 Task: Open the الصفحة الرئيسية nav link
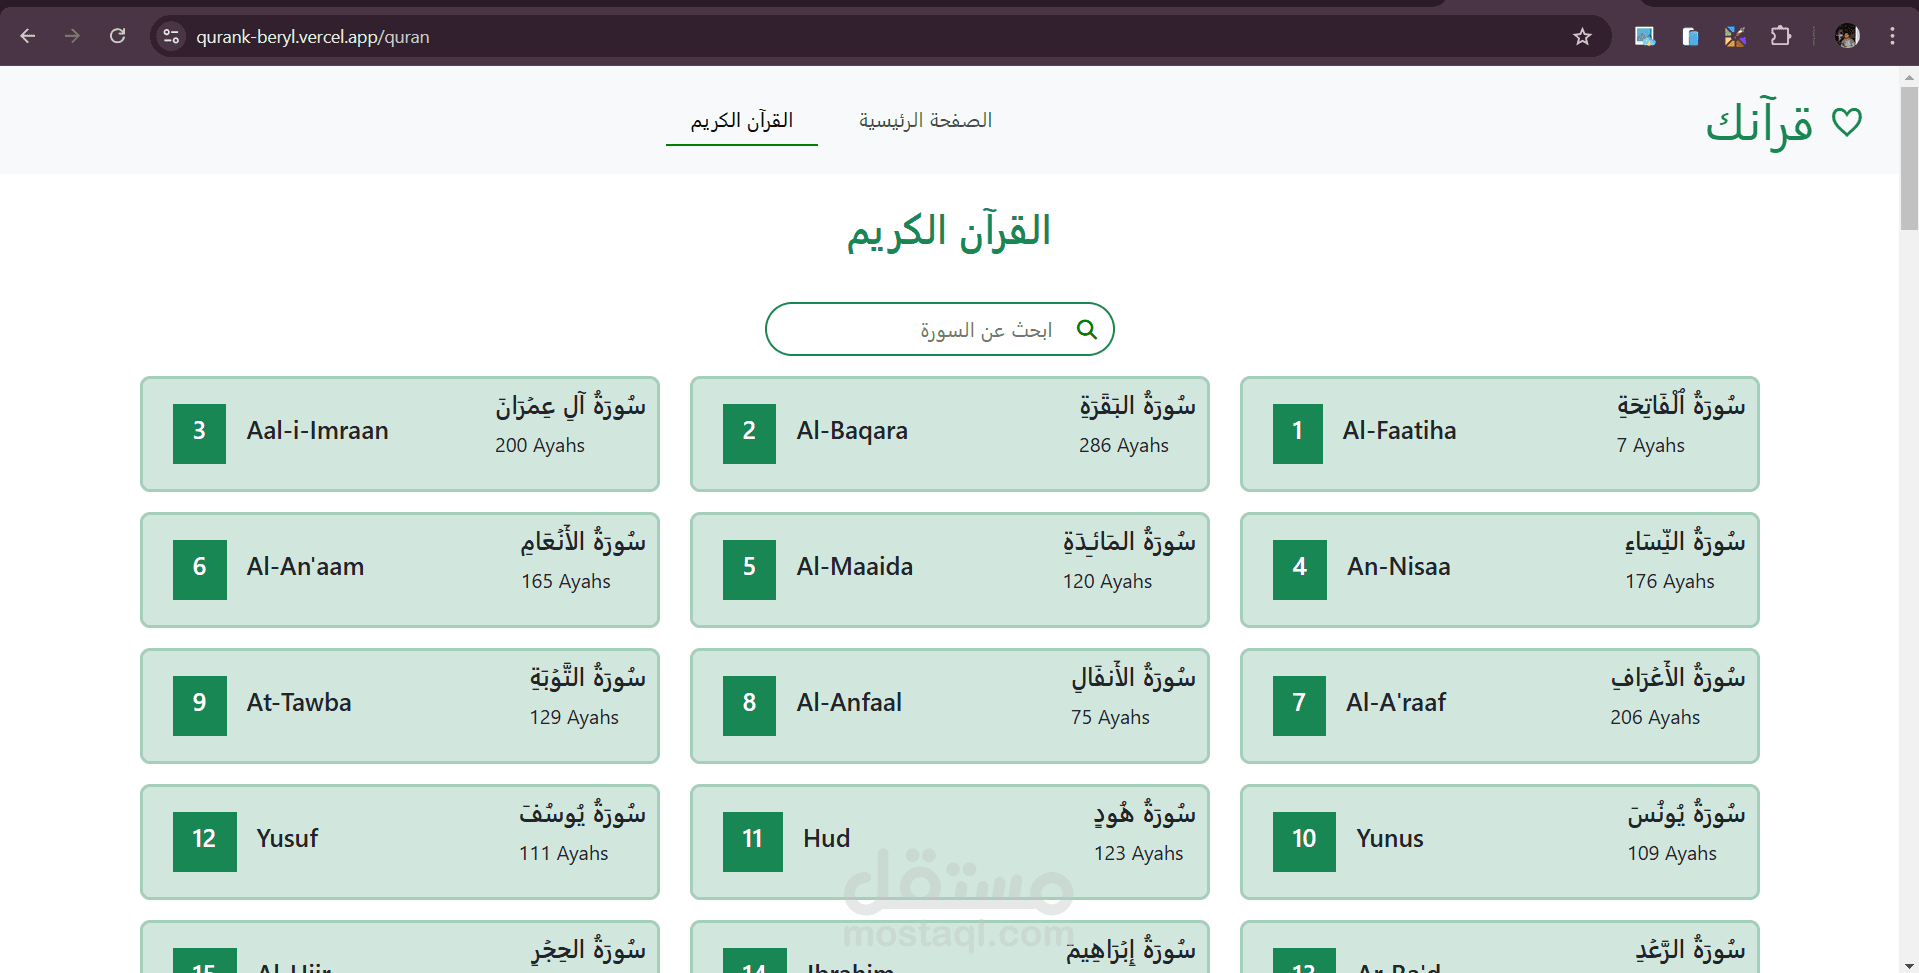pos(925,121)
